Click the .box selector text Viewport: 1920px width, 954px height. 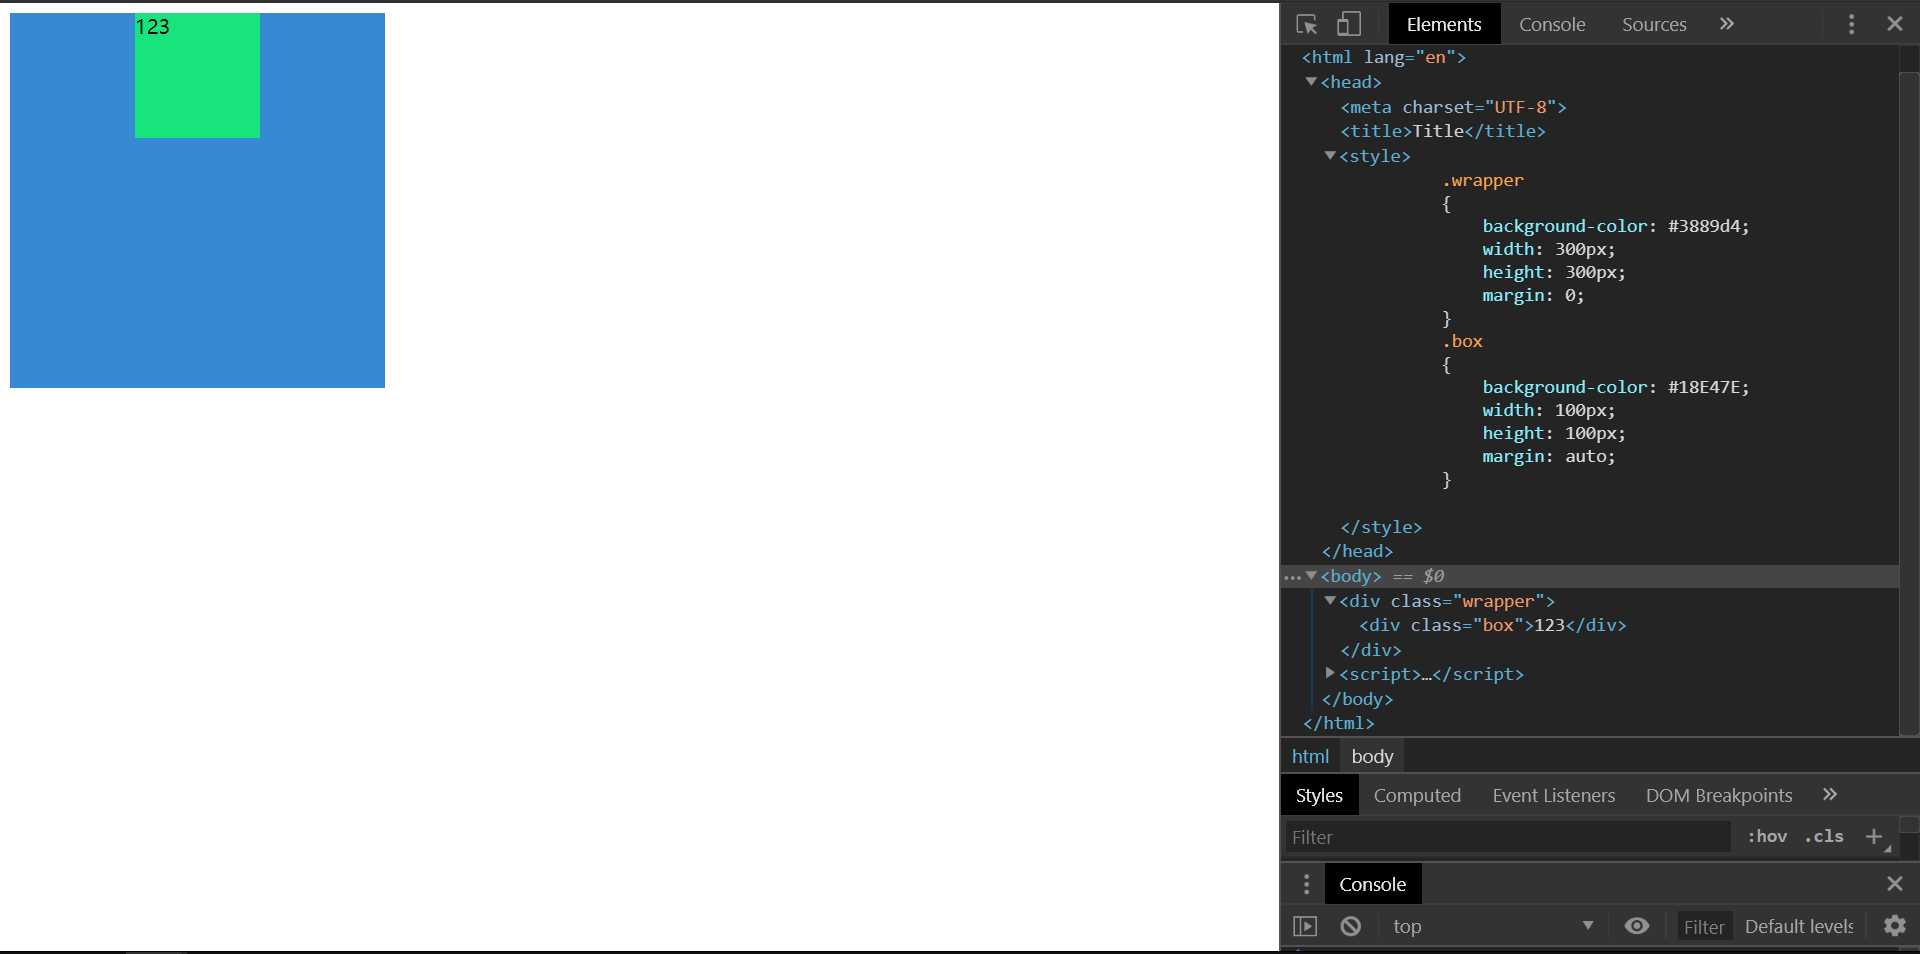[x=1462, y=341]
